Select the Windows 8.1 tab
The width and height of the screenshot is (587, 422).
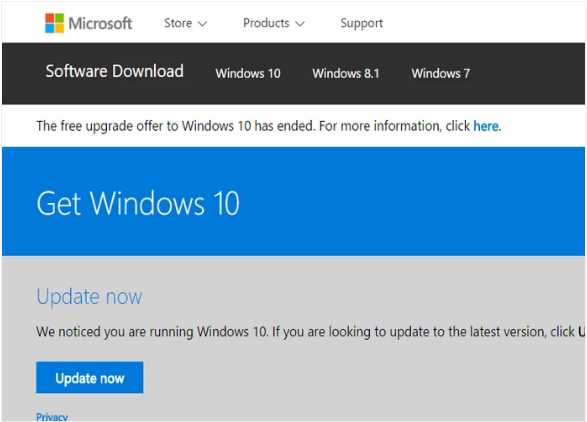point(346,73)
